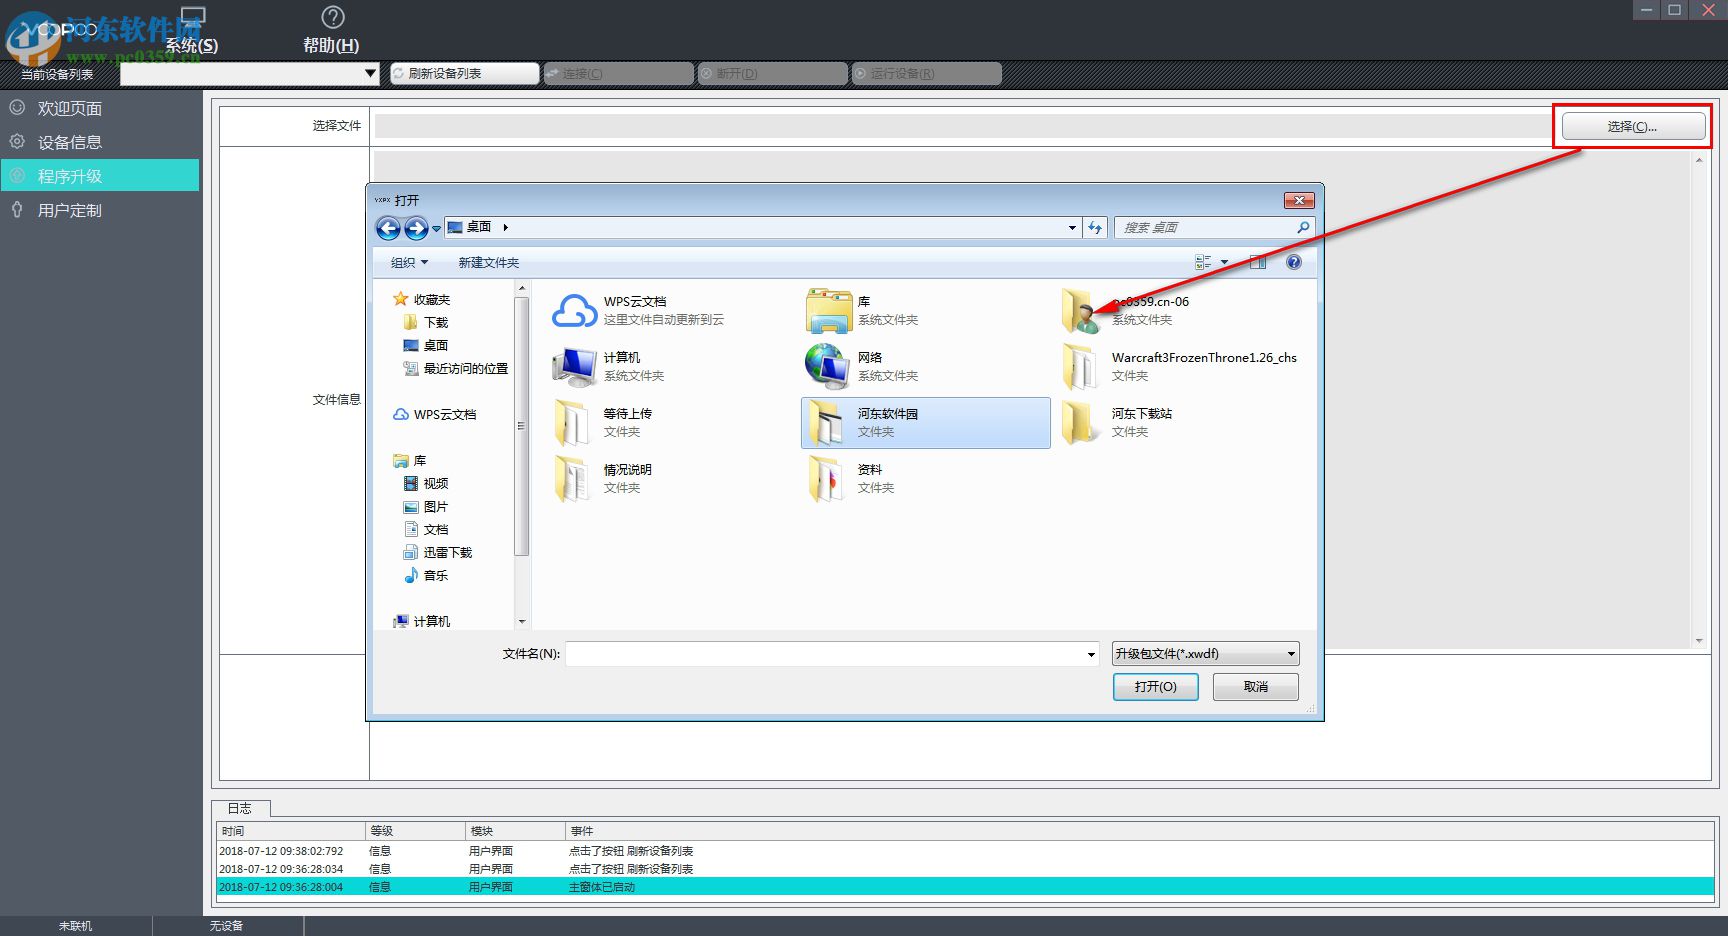Click the program upgrade sidebar icon
1728x936 pixels.
17,175
